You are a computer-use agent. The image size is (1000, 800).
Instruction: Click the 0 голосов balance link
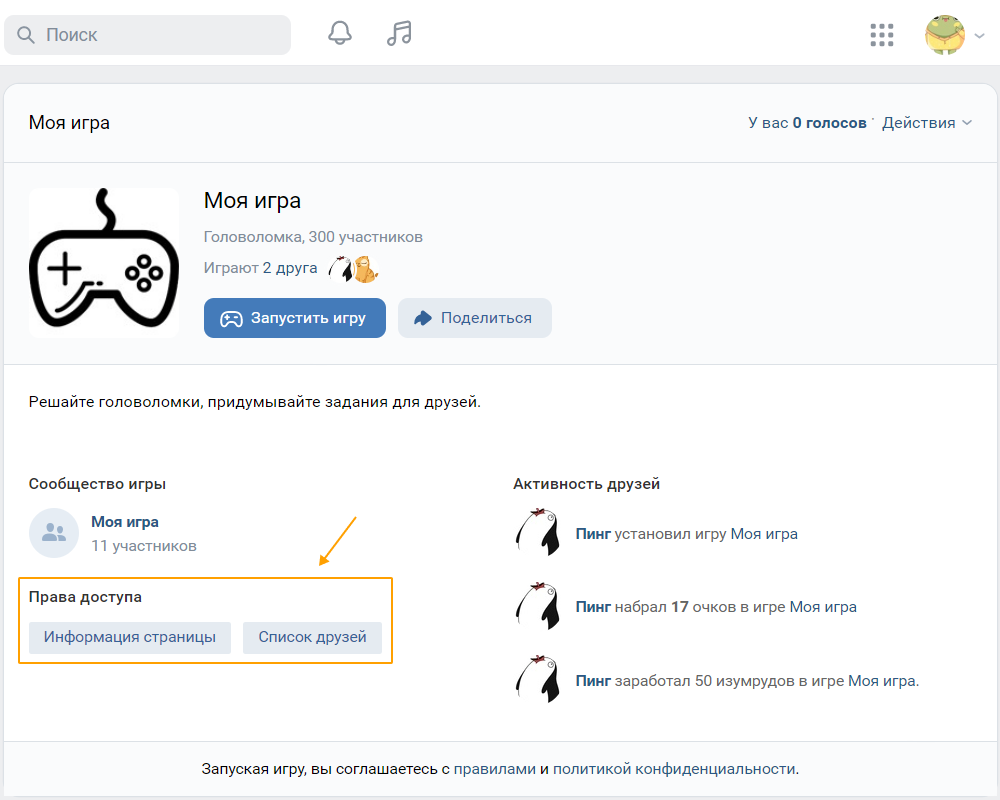829,122
